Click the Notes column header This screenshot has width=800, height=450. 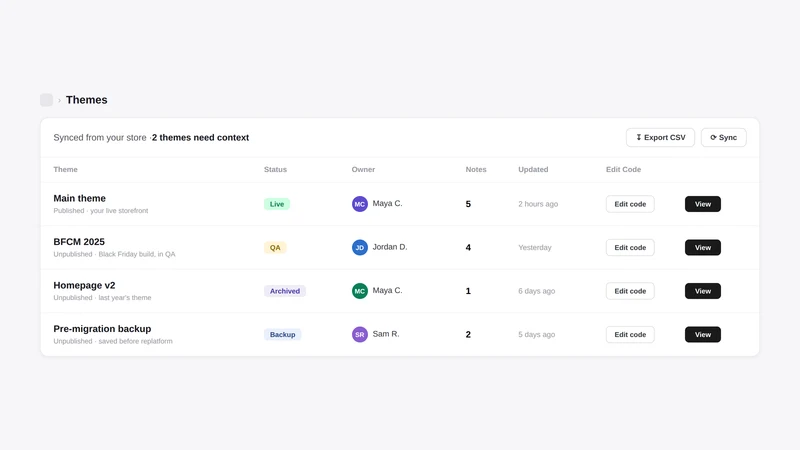click(476, 169)
